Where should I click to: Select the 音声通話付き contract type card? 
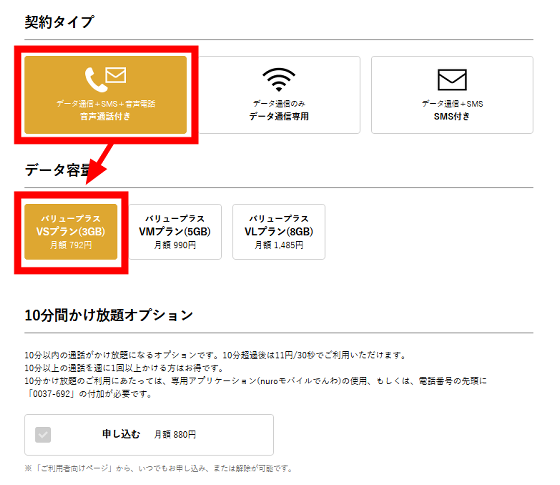pyautogui.click(x=105, y=95)
